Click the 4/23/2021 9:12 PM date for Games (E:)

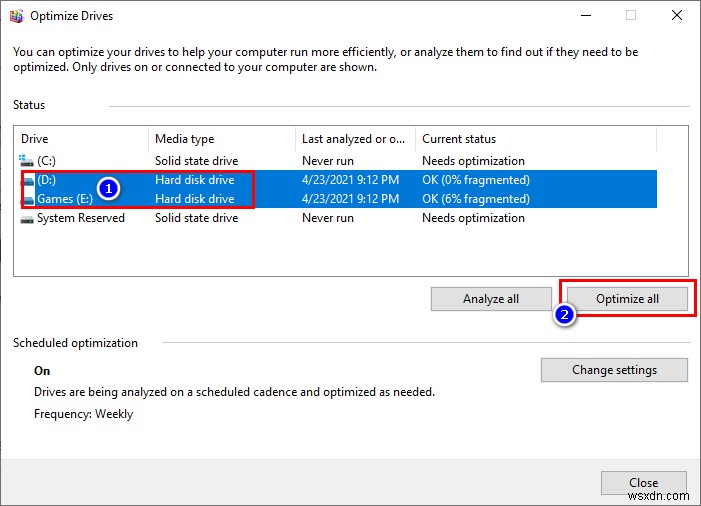[350, 199]
